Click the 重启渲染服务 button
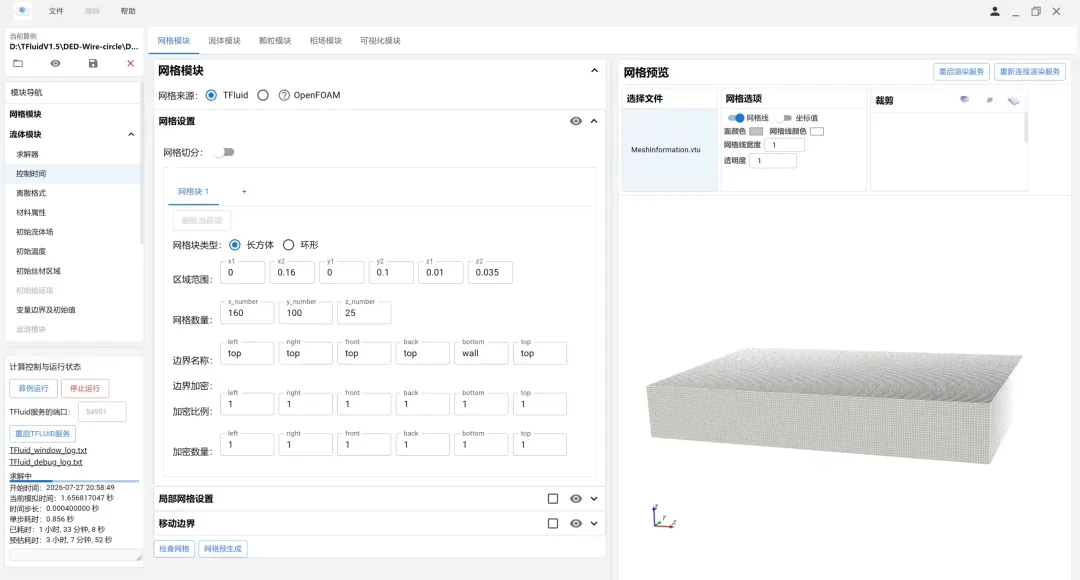1080x580 pixels. click(x=962, y=72)
